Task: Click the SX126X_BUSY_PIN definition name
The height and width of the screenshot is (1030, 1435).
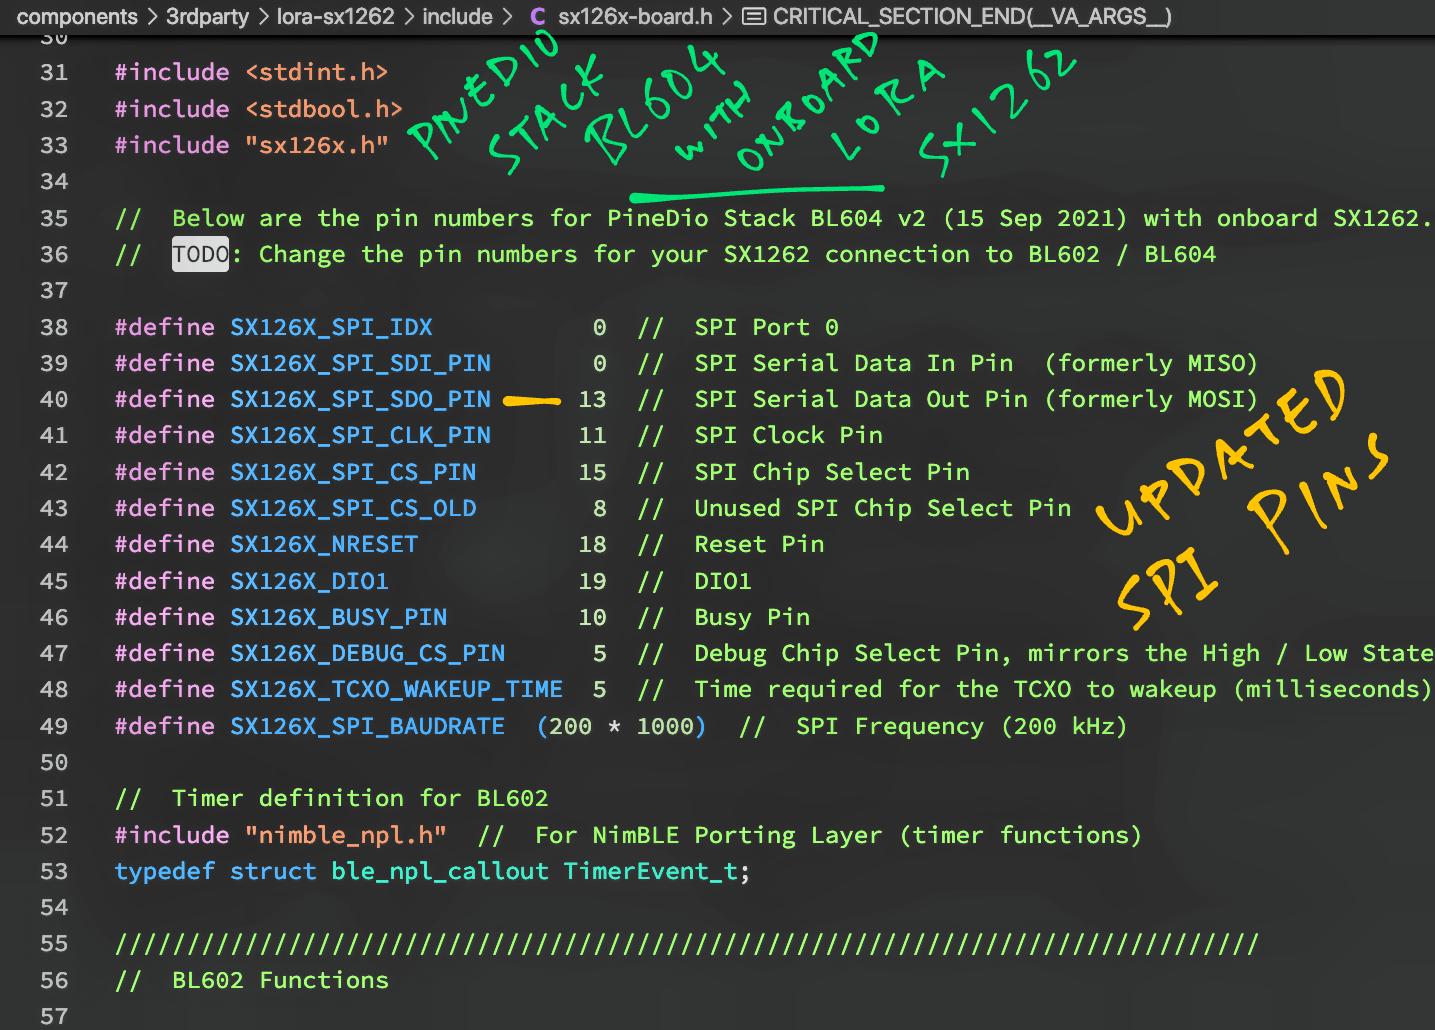Action: [x=338, y=617]
